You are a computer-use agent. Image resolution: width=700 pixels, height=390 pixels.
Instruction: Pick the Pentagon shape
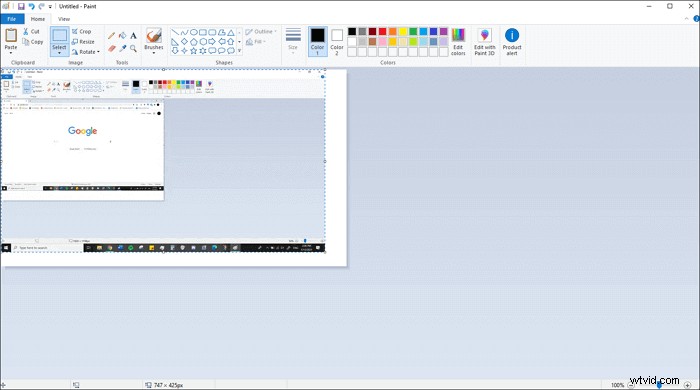[x=194, y=41]
